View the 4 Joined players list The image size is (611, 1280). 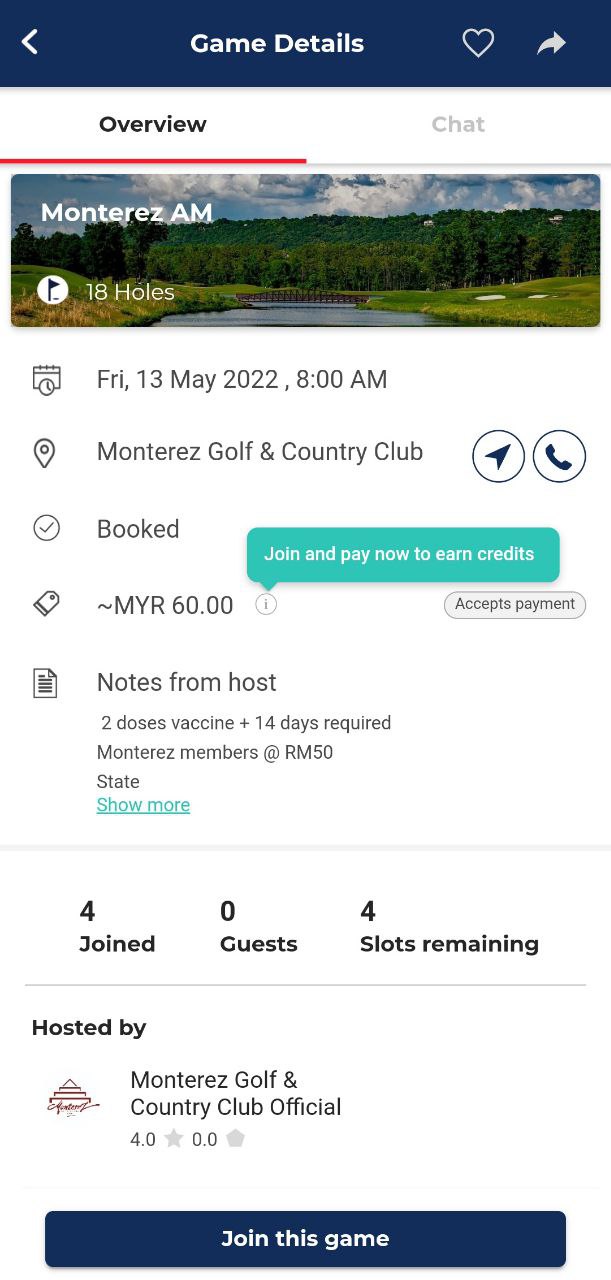[117, 926]
